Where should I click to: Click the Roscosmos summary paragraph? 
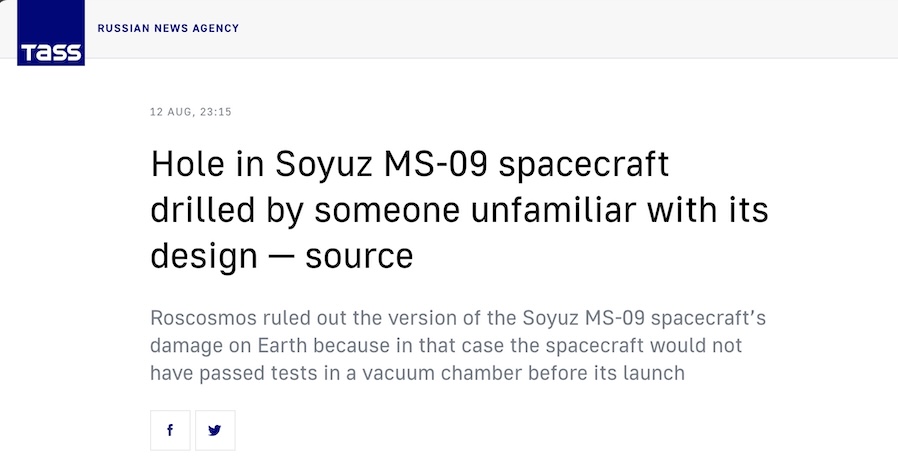(458, 345)
